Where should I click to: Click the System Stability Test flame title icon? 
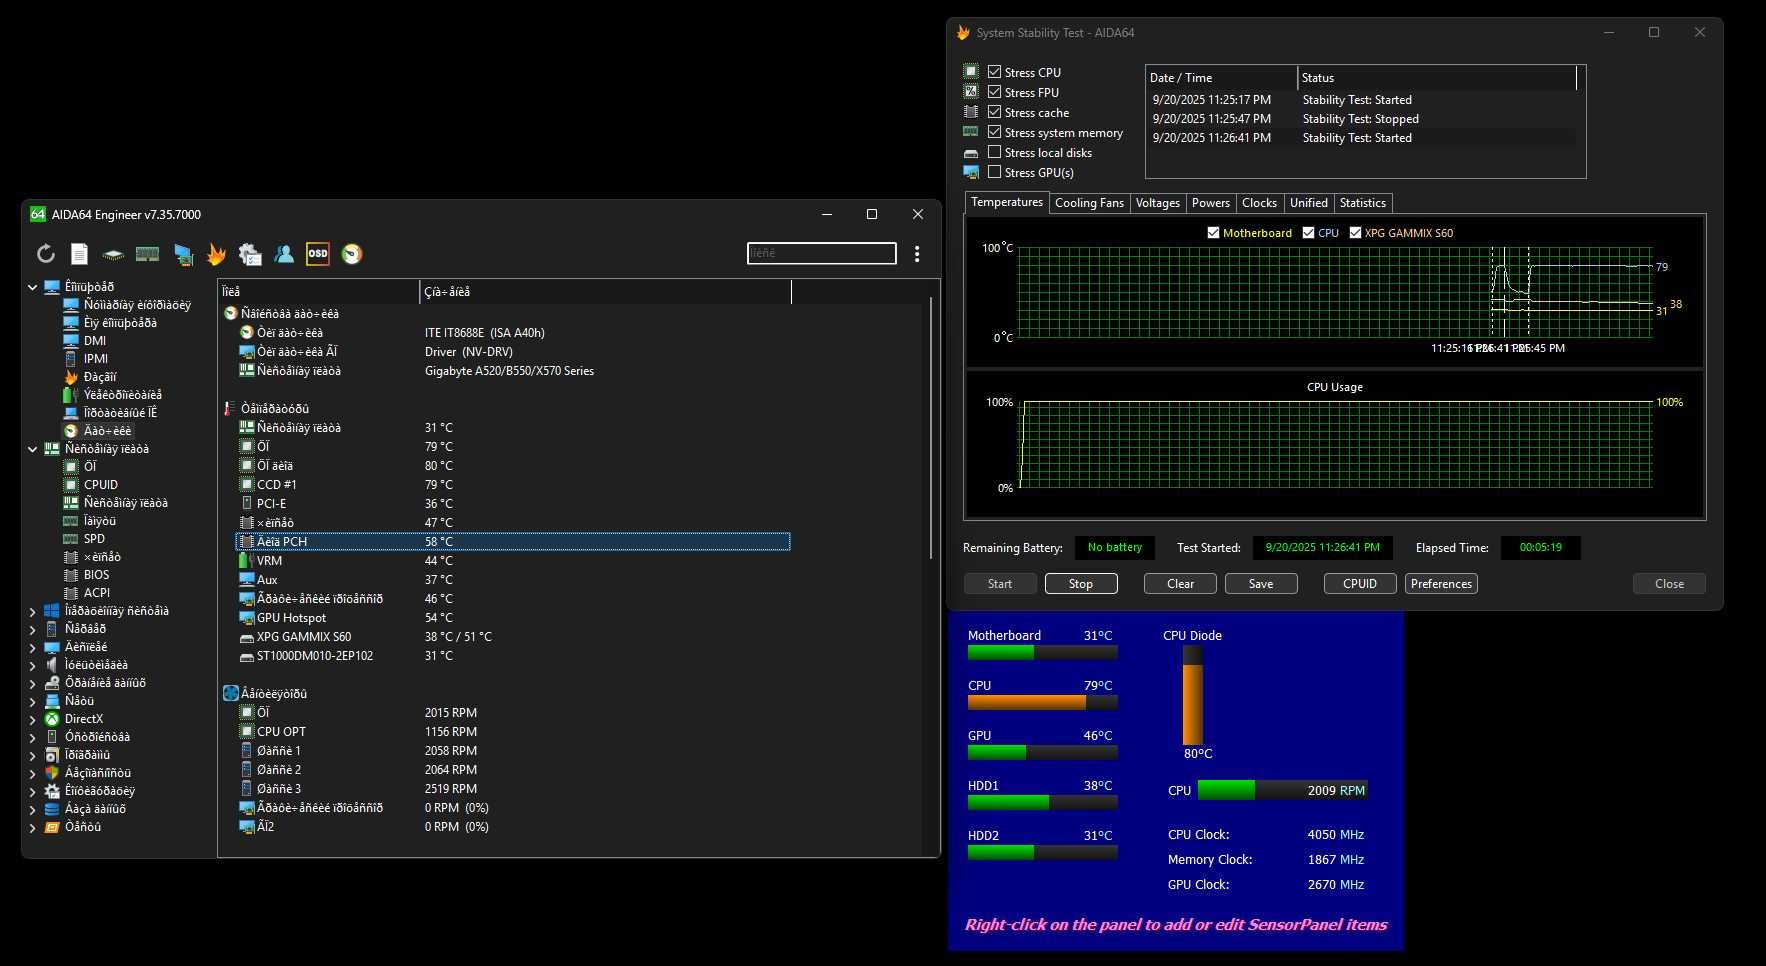(963, 32)
